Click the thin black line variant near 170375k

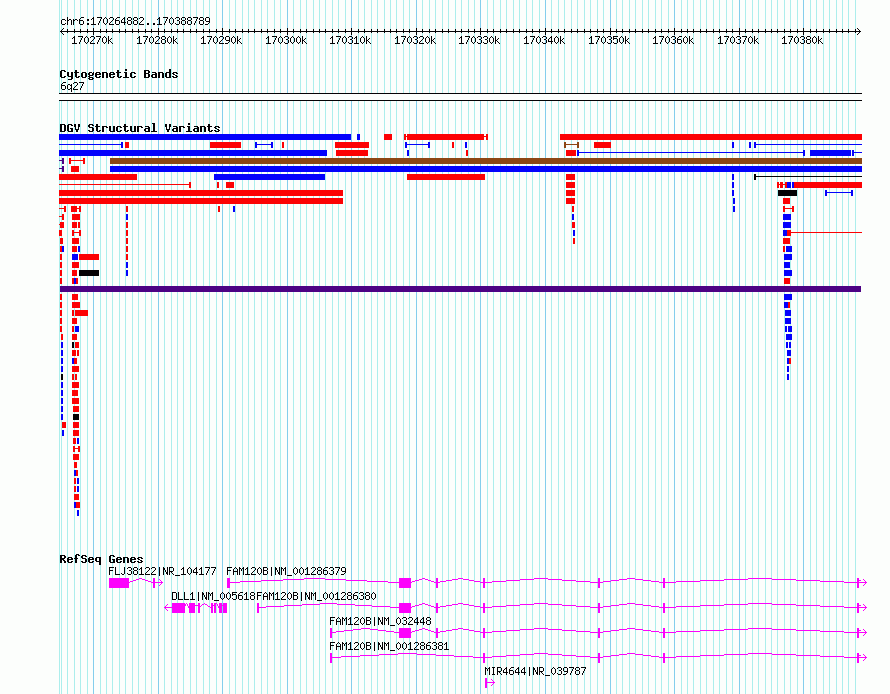coord(808,177)
